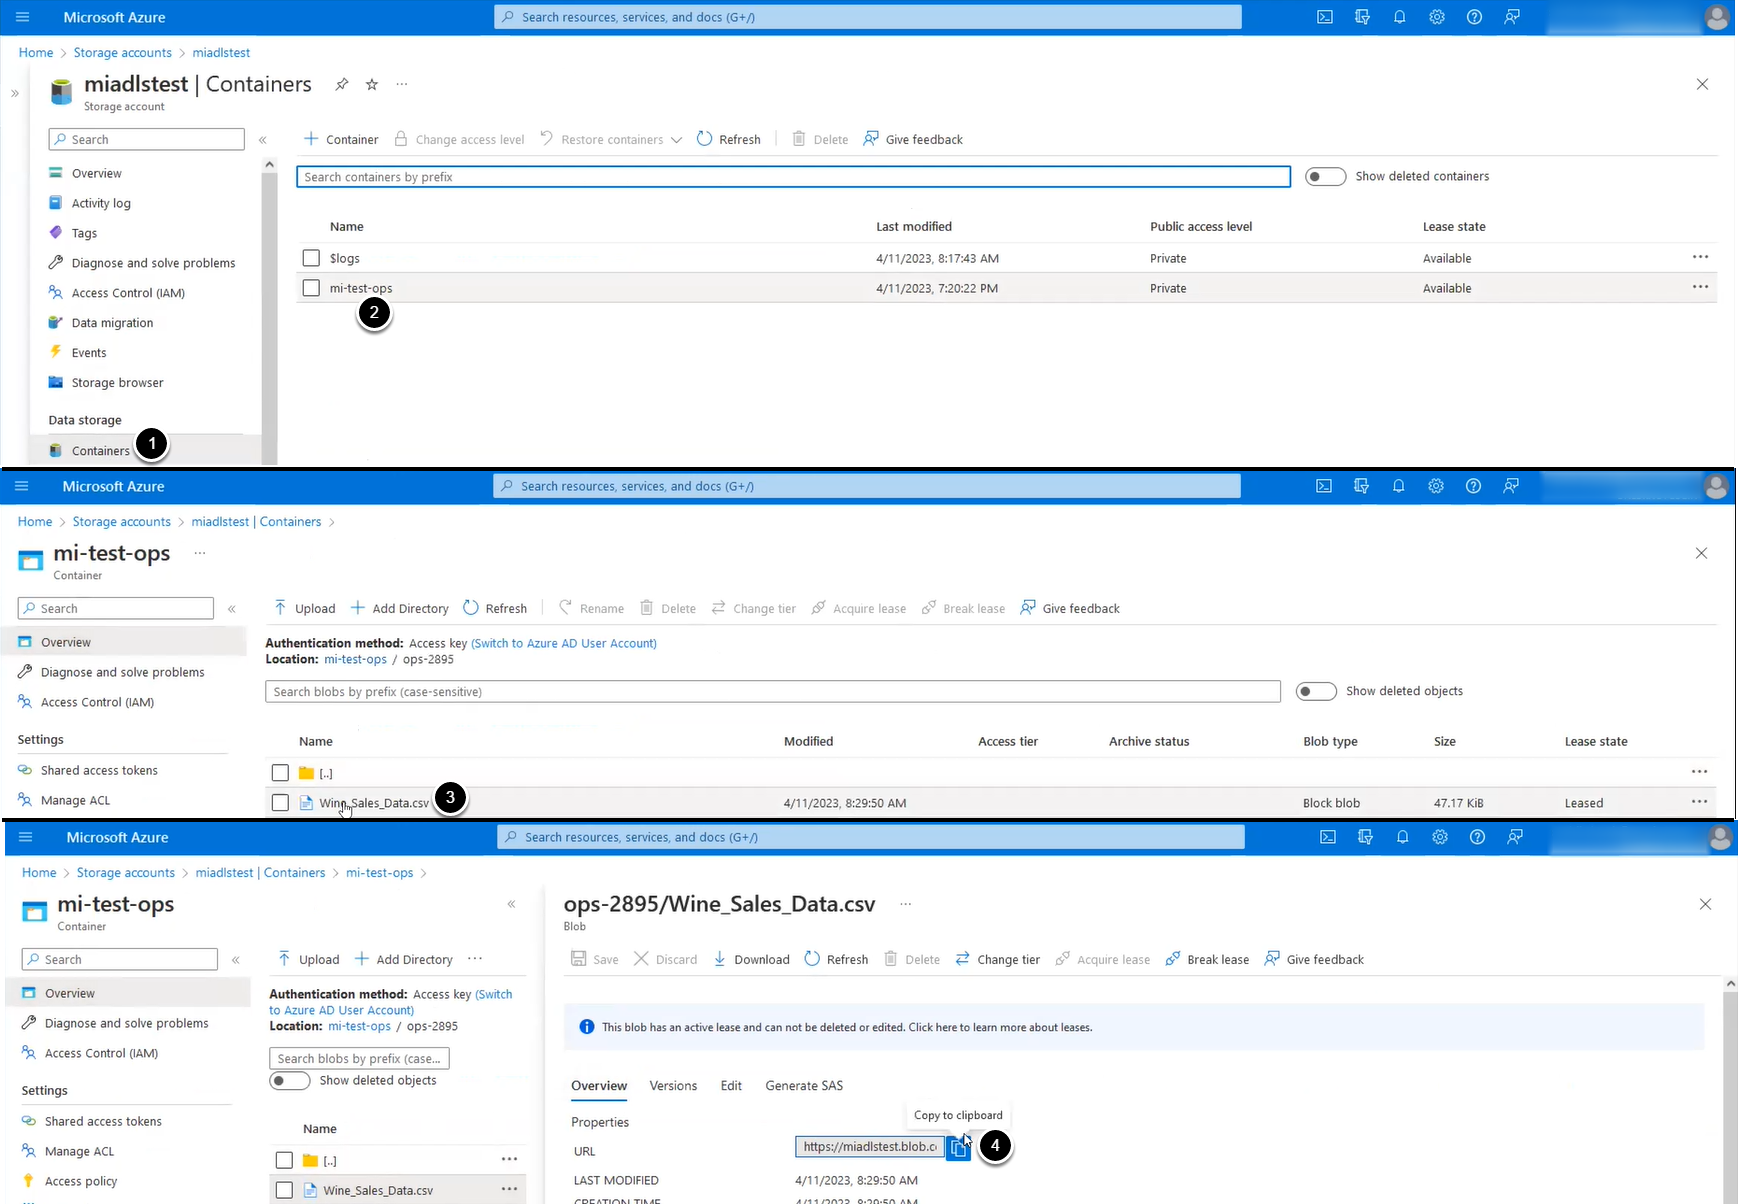Toggle Show deleted objects beside the wide blob search

1316,691
